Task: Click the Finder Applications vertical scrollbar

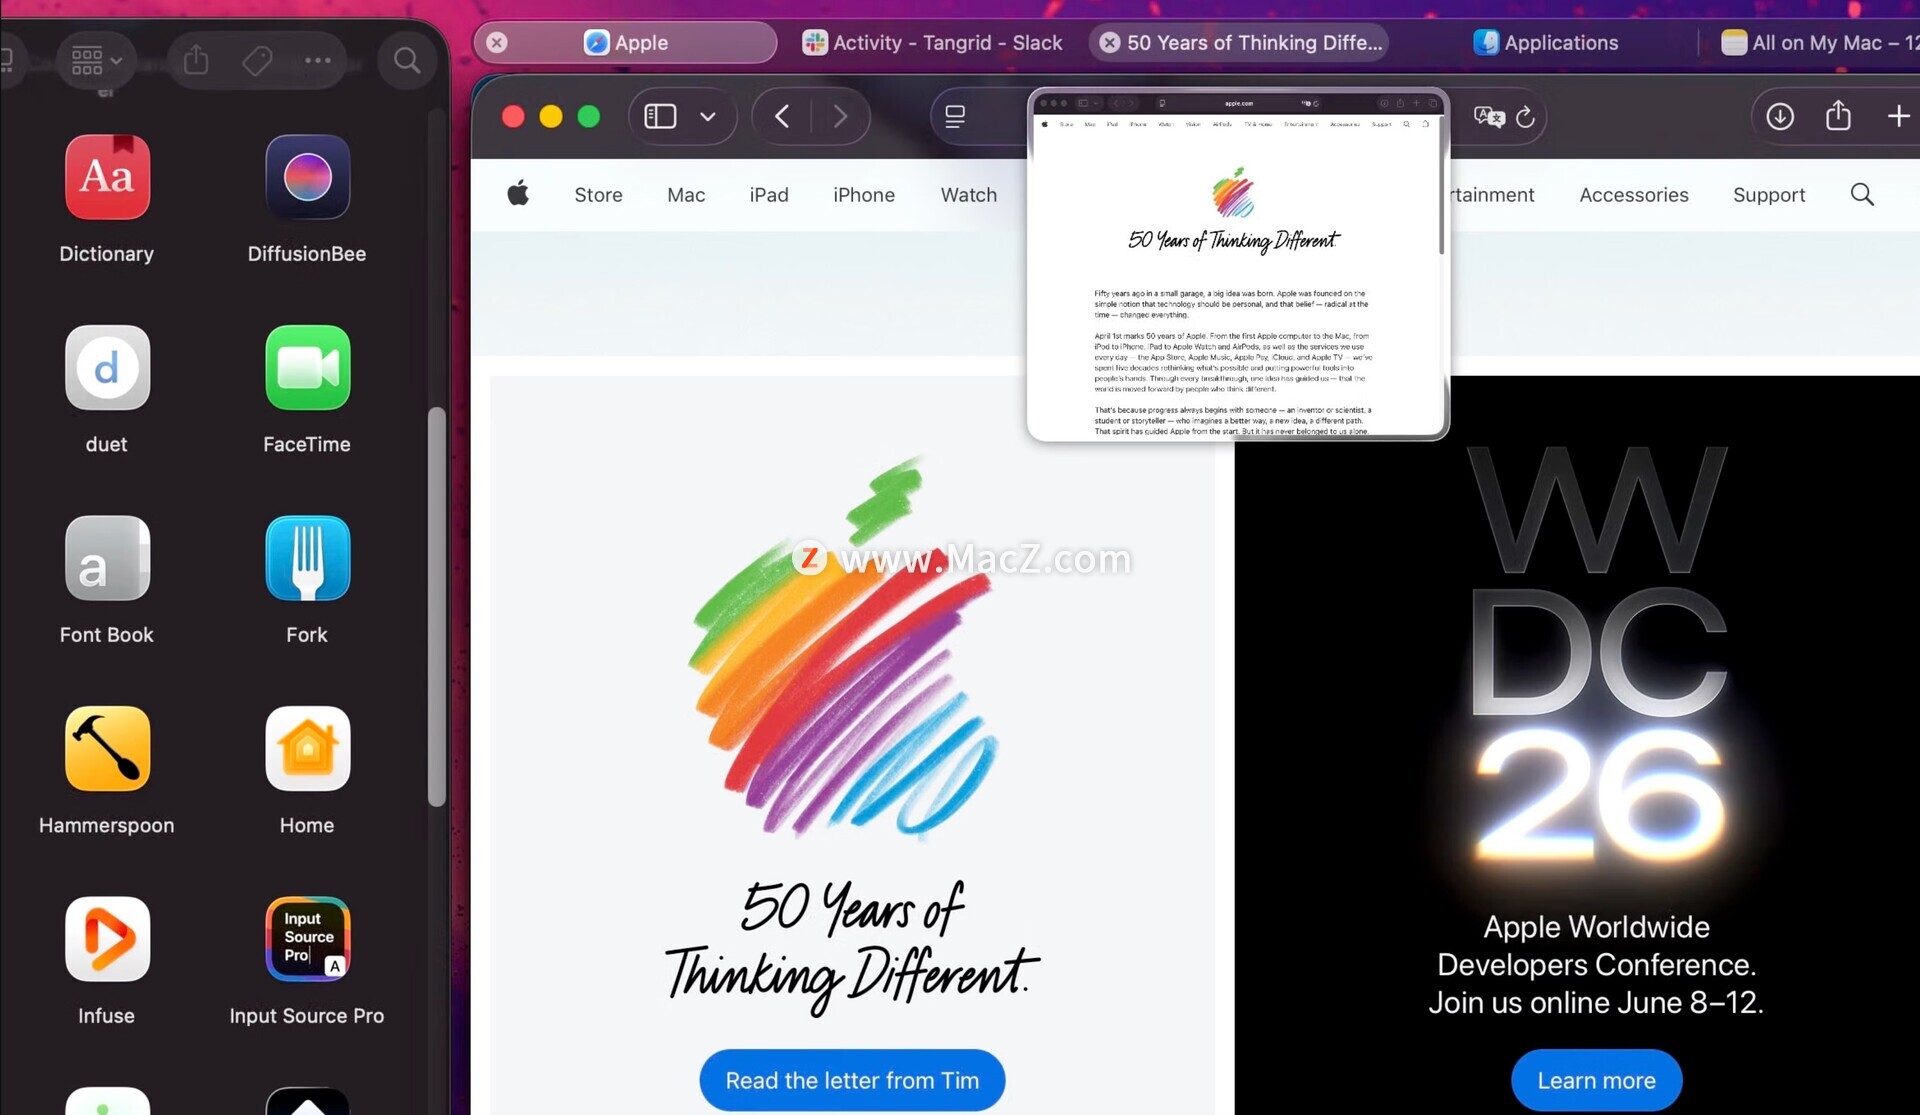Action: [x=436, y=605]
